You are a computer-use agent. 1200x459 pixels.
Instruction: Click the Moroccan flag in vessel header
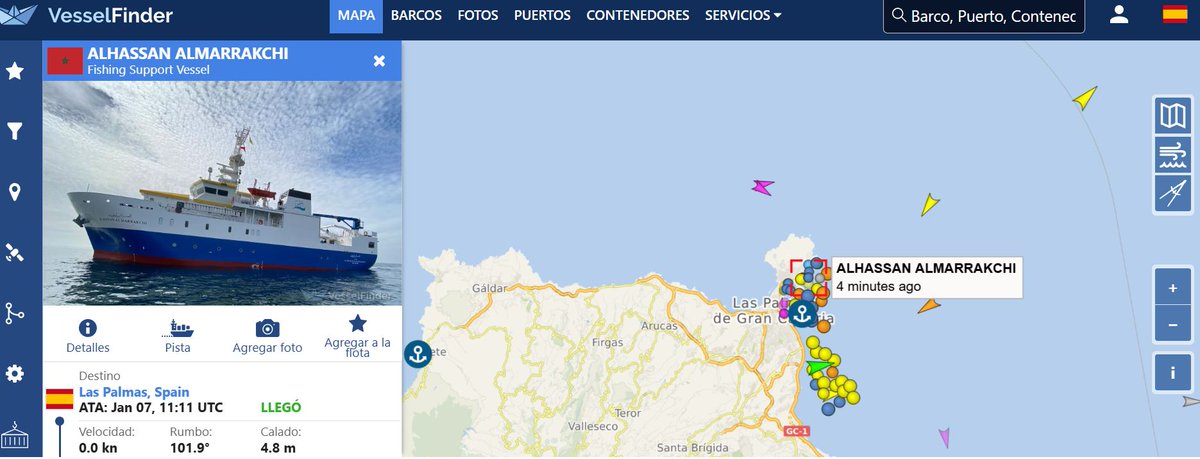coord(63,61)
